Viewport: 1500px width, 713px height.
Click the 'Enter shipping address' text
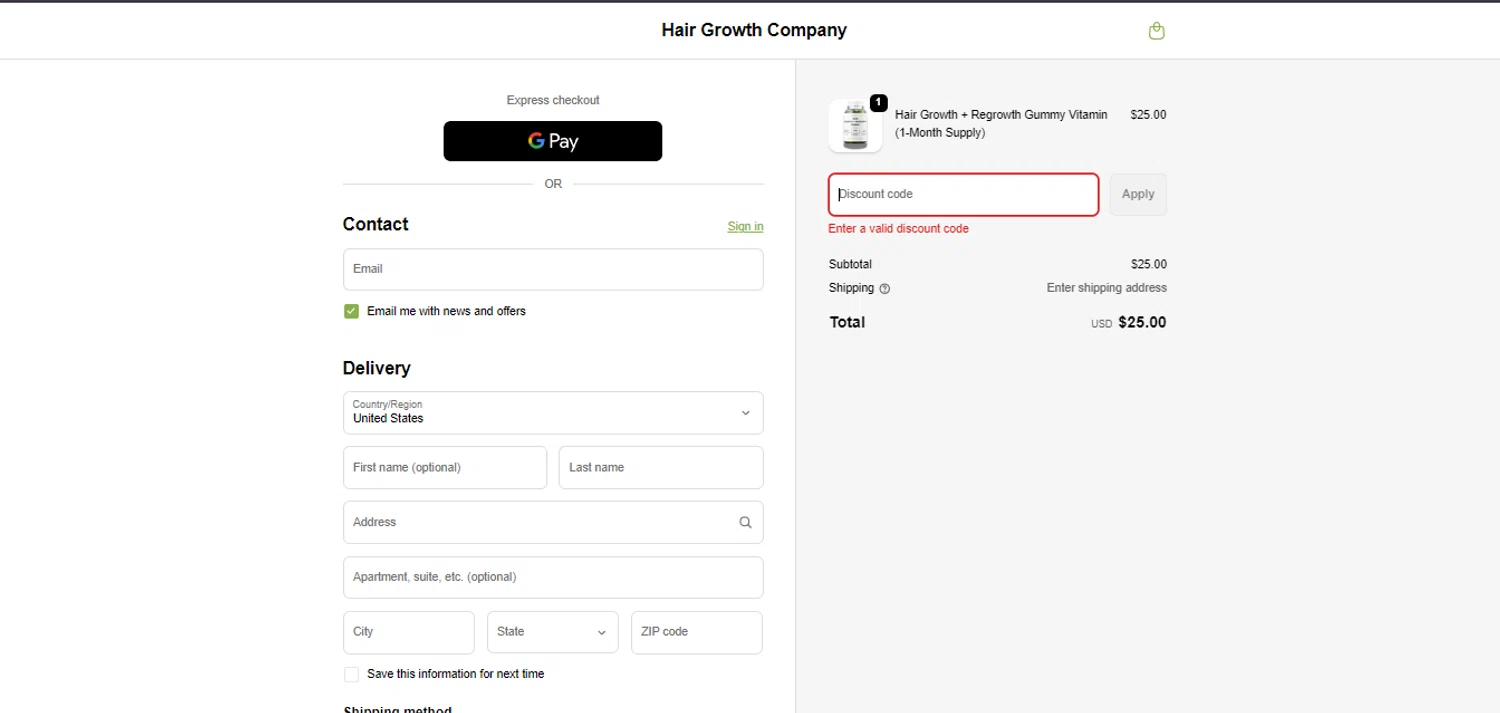1107,288
